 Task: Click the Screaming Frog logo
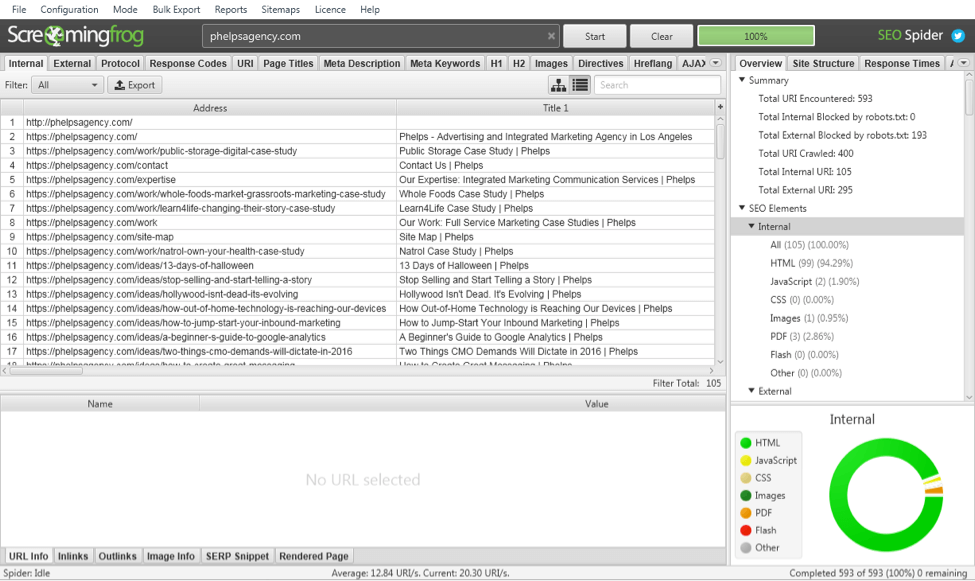coord(75,35)
